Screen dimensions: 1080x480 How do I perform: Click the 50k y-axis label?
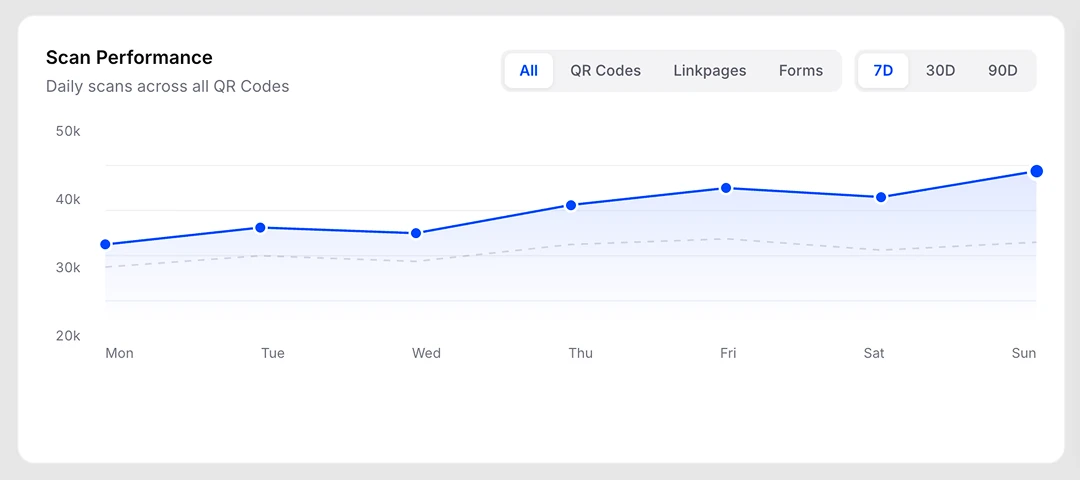click(68, 131)
